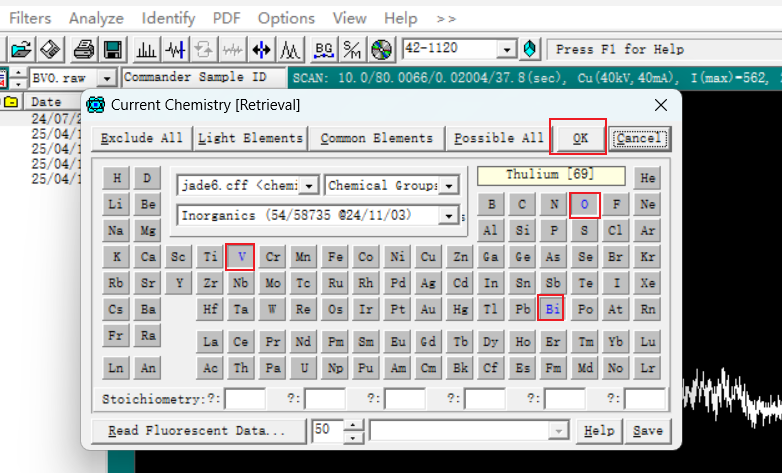Open the Help menu in menu bar

click(x=400, y=18)
